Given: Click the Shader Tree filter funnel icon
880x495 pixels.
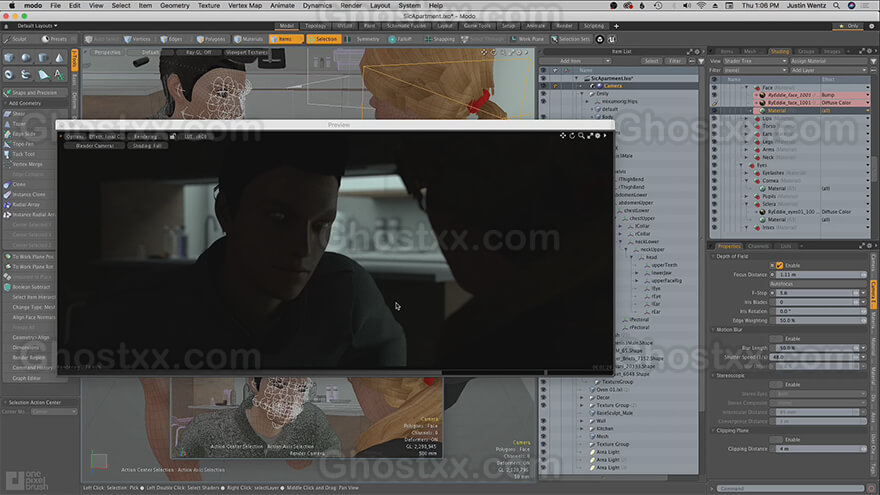Looking at the screenshot, I should pos(873,61).
